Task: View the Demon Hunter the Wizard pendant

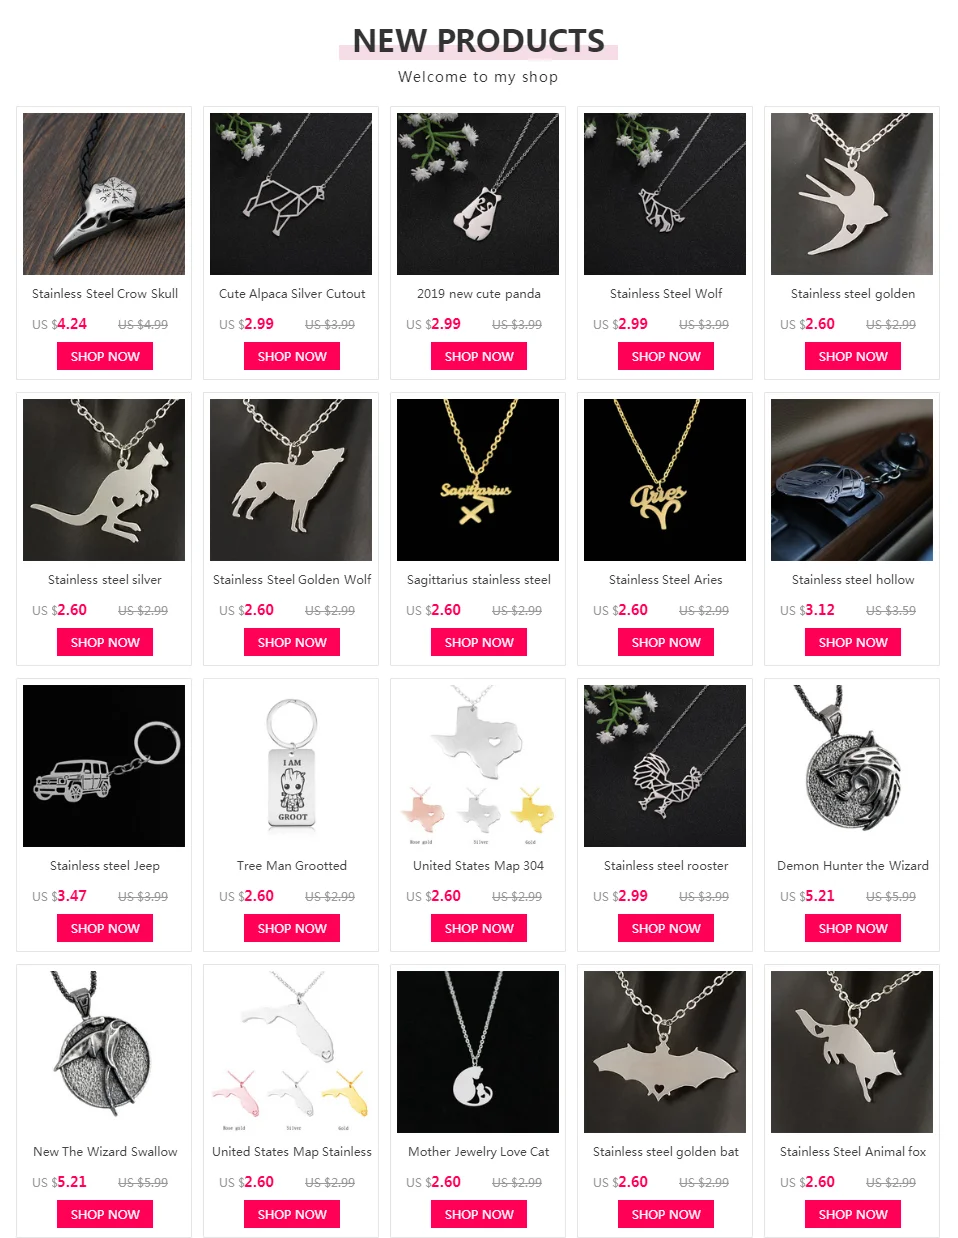Action: [852, 766]
